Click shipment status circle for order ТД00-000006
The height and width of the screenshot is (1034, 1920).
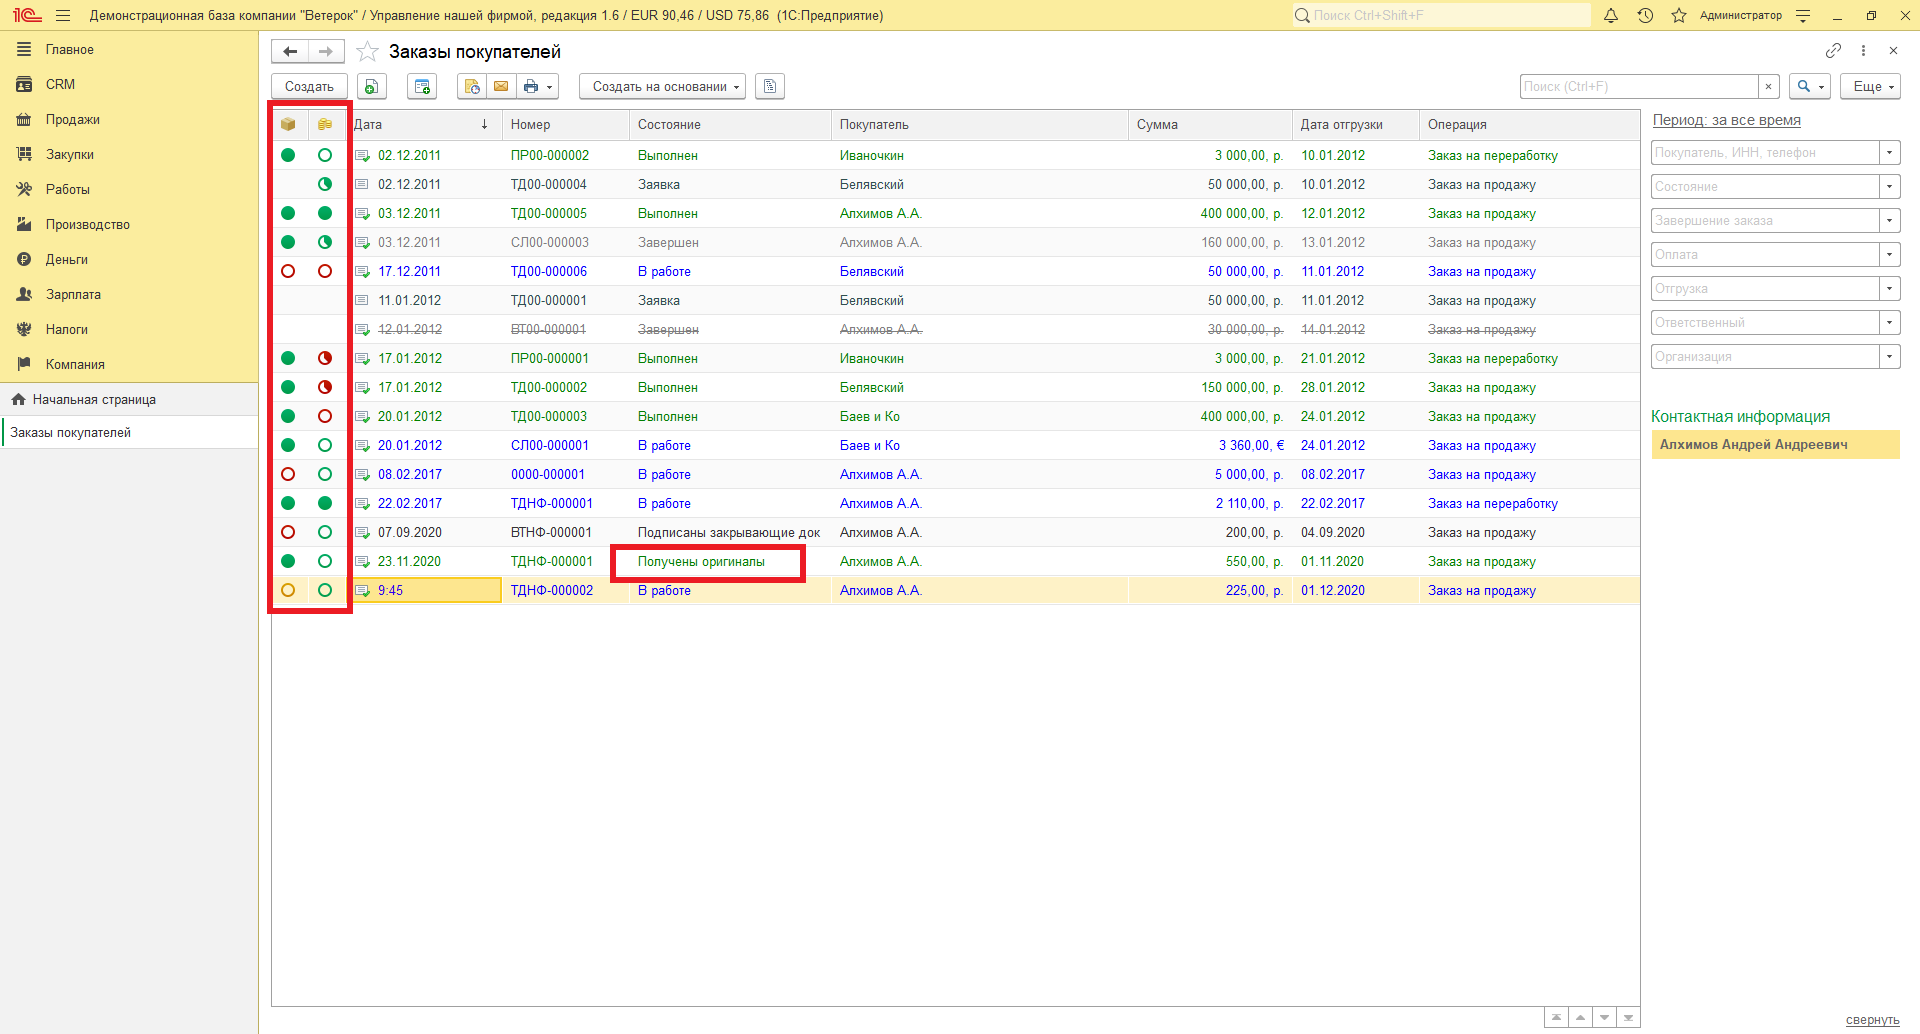288,271
